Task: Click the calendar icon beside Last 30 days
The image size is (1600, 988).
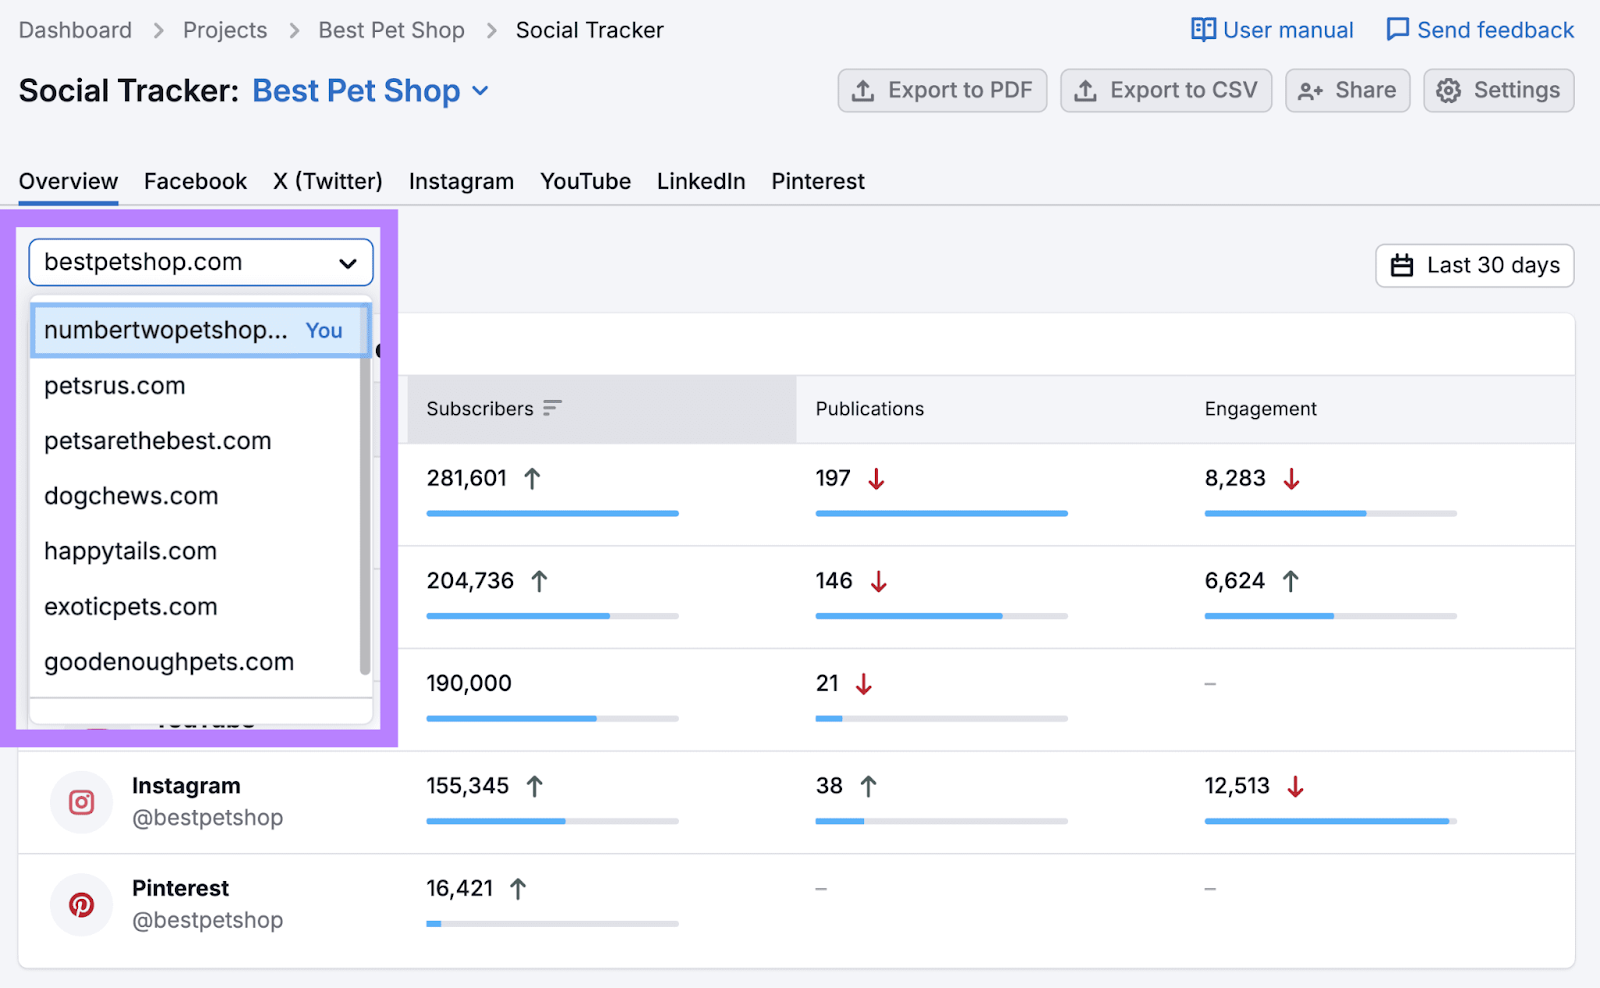Action: click(x=1403, y=265)
